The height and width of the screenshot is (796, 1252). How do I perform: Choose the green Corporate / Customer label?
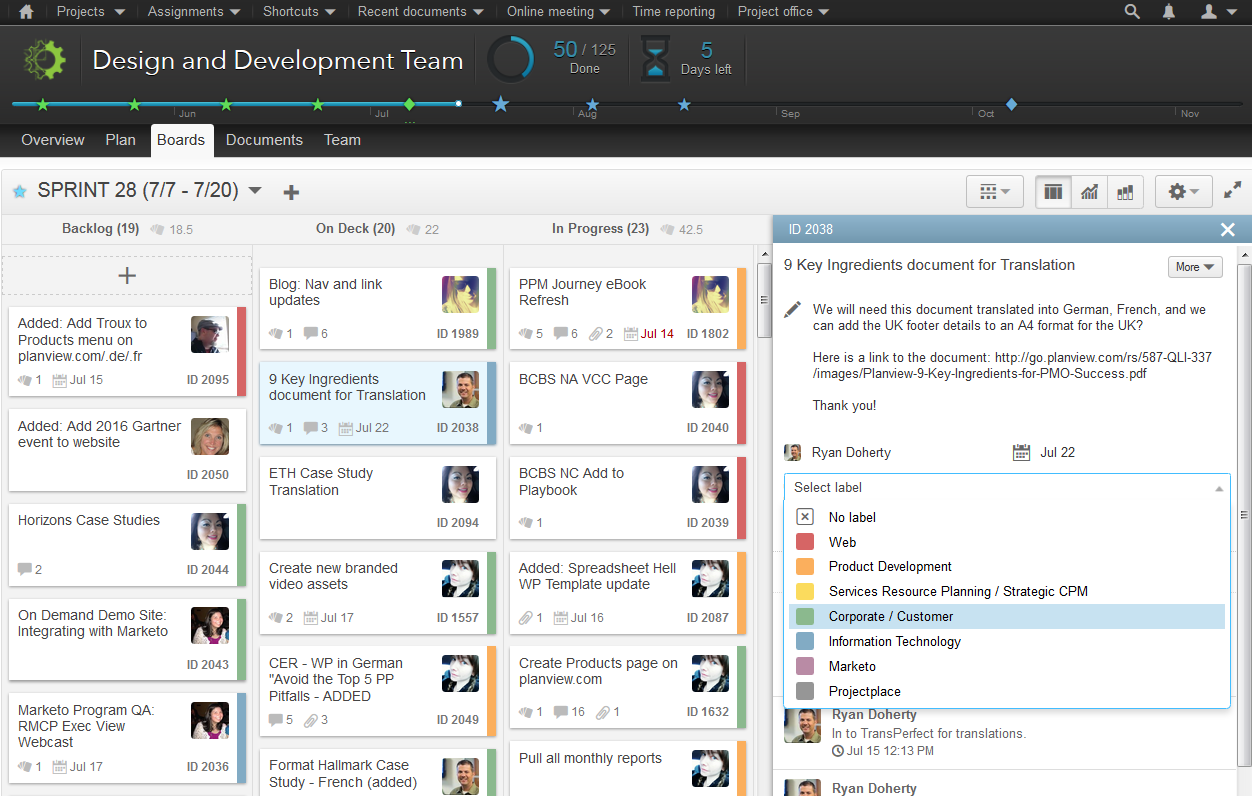click(x=1007, y=616)
